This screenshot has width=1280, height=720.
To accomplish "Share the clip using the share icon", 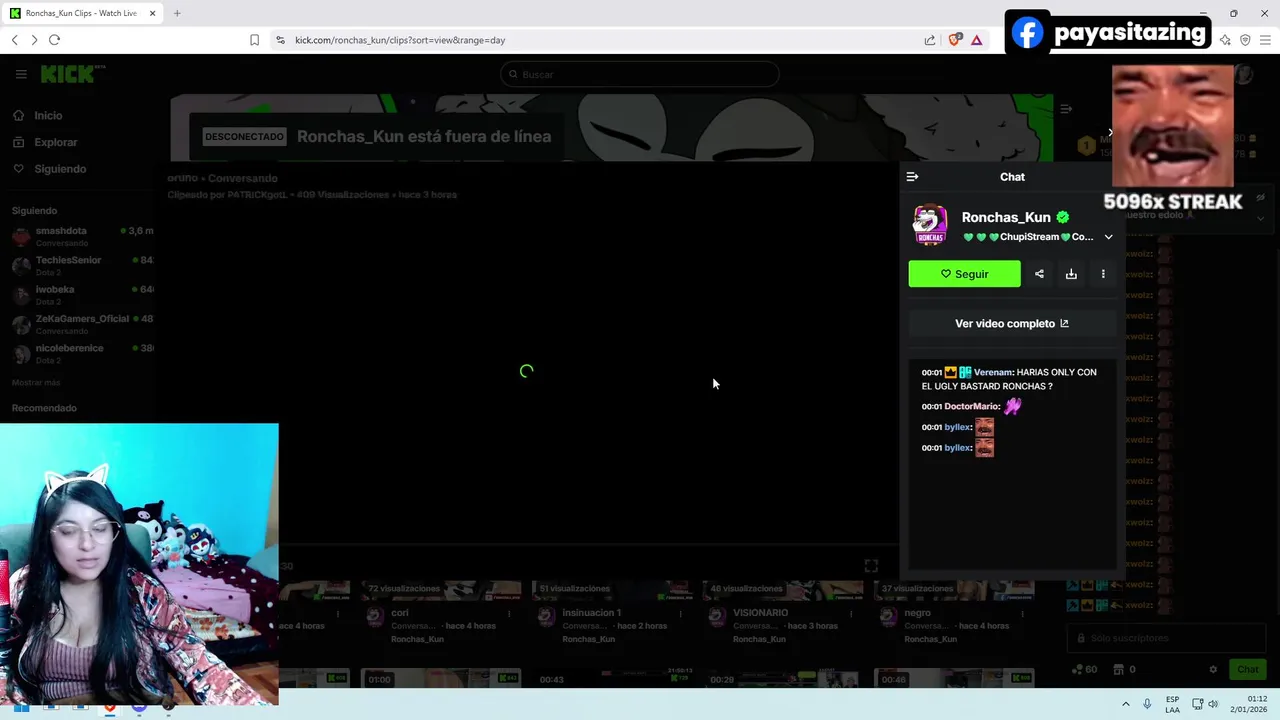I will point(1039,274).
